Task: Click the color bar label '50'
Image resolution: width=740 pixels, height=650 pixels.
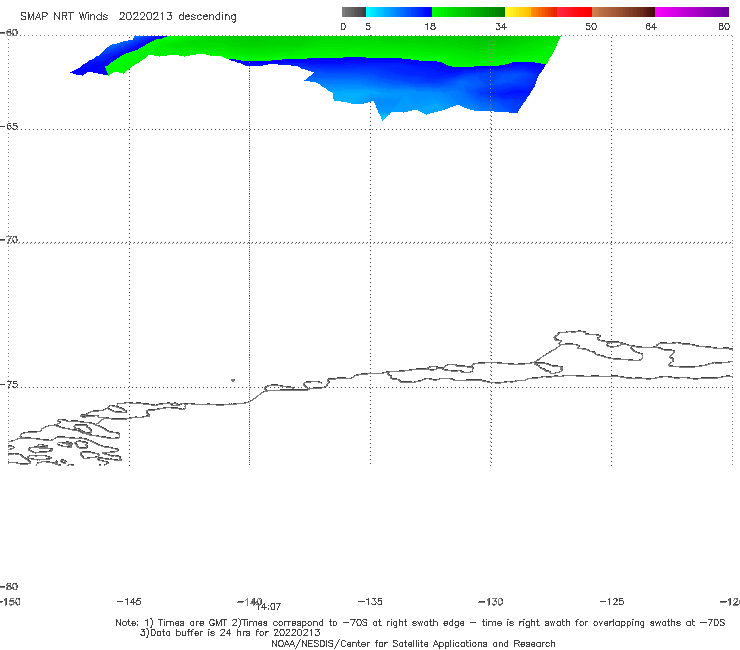Action: click(591, 27)
